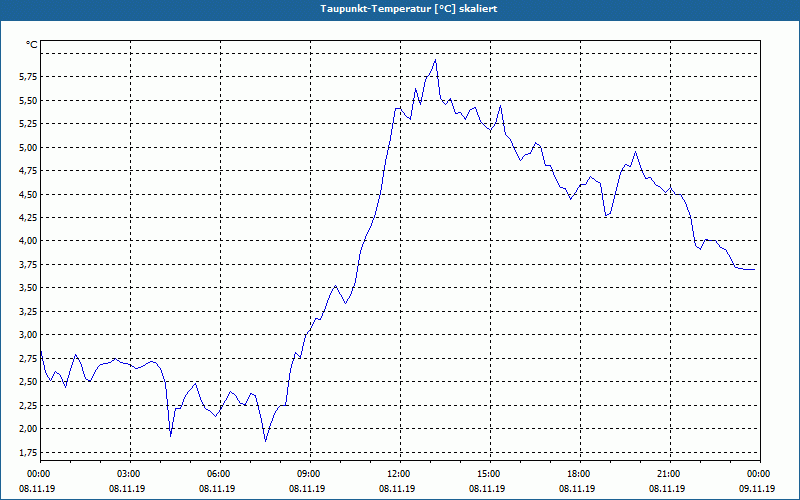Select the 5,75 y-axis label
Screen dimensions: 800x500
pyautogui.click(x=29, y=77)
